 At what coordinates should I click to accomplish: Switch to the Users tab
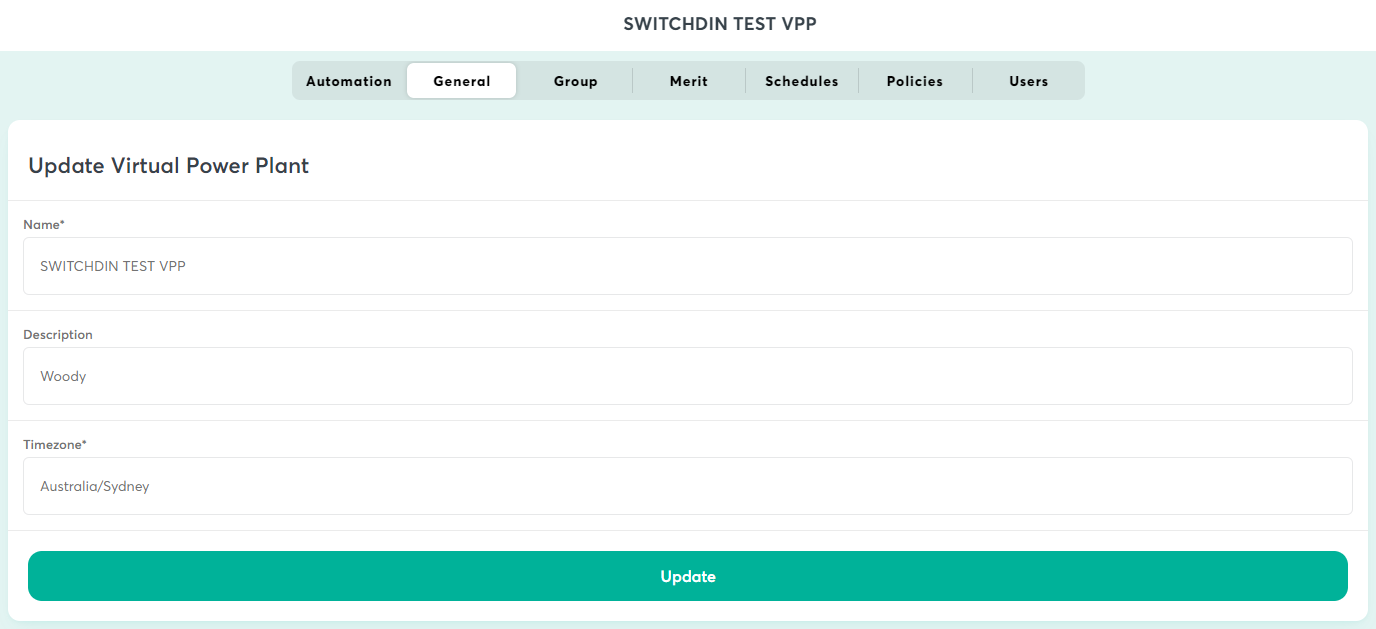[x=1029, y=81]
